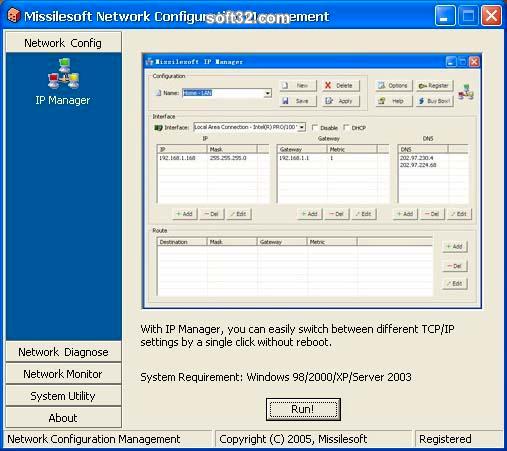
Task: Click Save button with floppy icon
Action: click(x=298, y=101)
